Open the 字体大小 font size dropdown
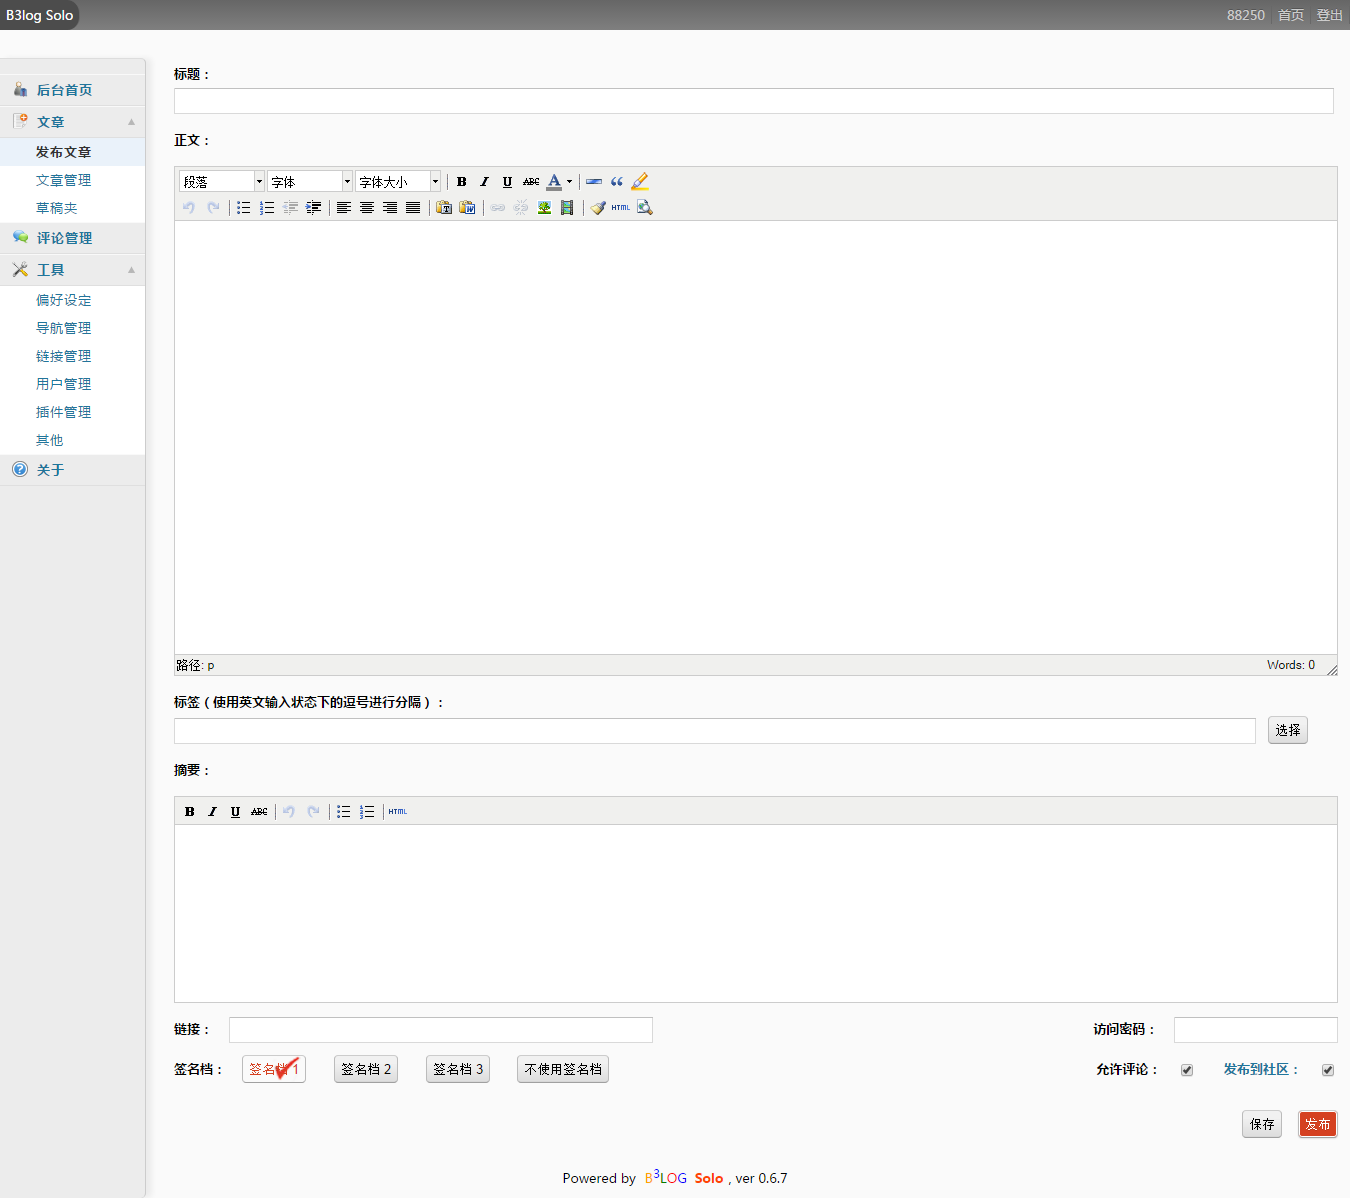This screenshot has width=1350, height=1198. point(398,182)
